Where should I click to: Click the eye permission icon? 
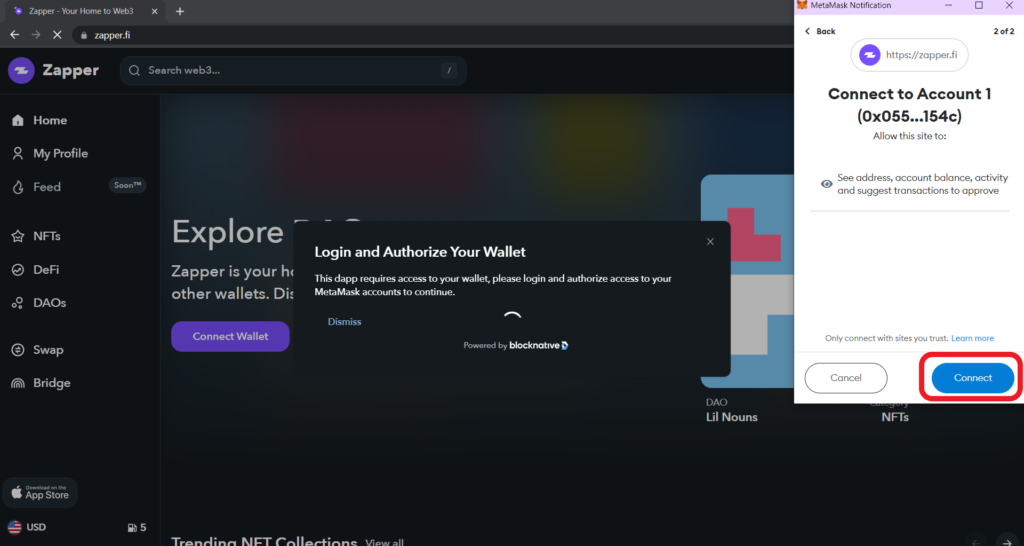point(827,184)
